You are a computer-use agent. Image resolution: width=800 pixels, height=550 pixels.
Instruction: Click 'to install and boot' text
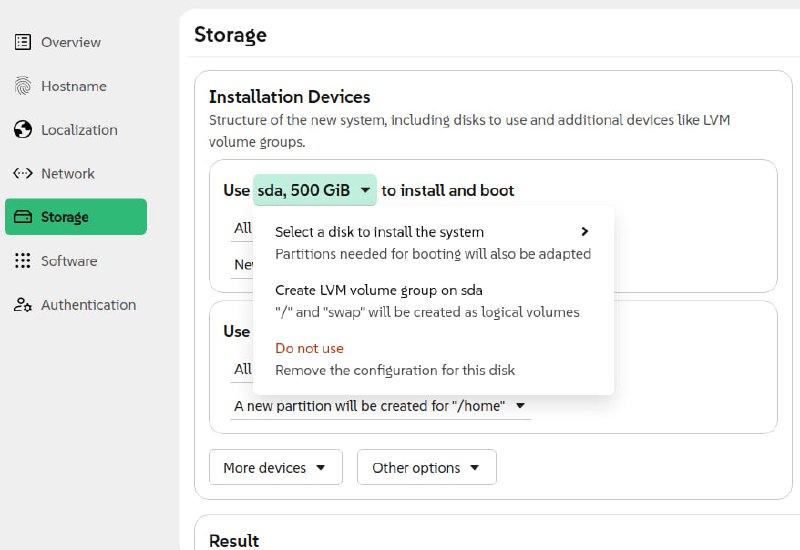point(447,190)
